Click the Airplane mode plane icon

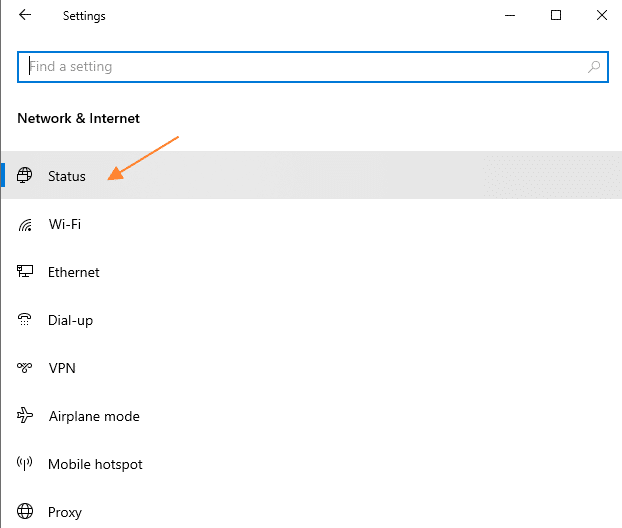click(25, 416)
